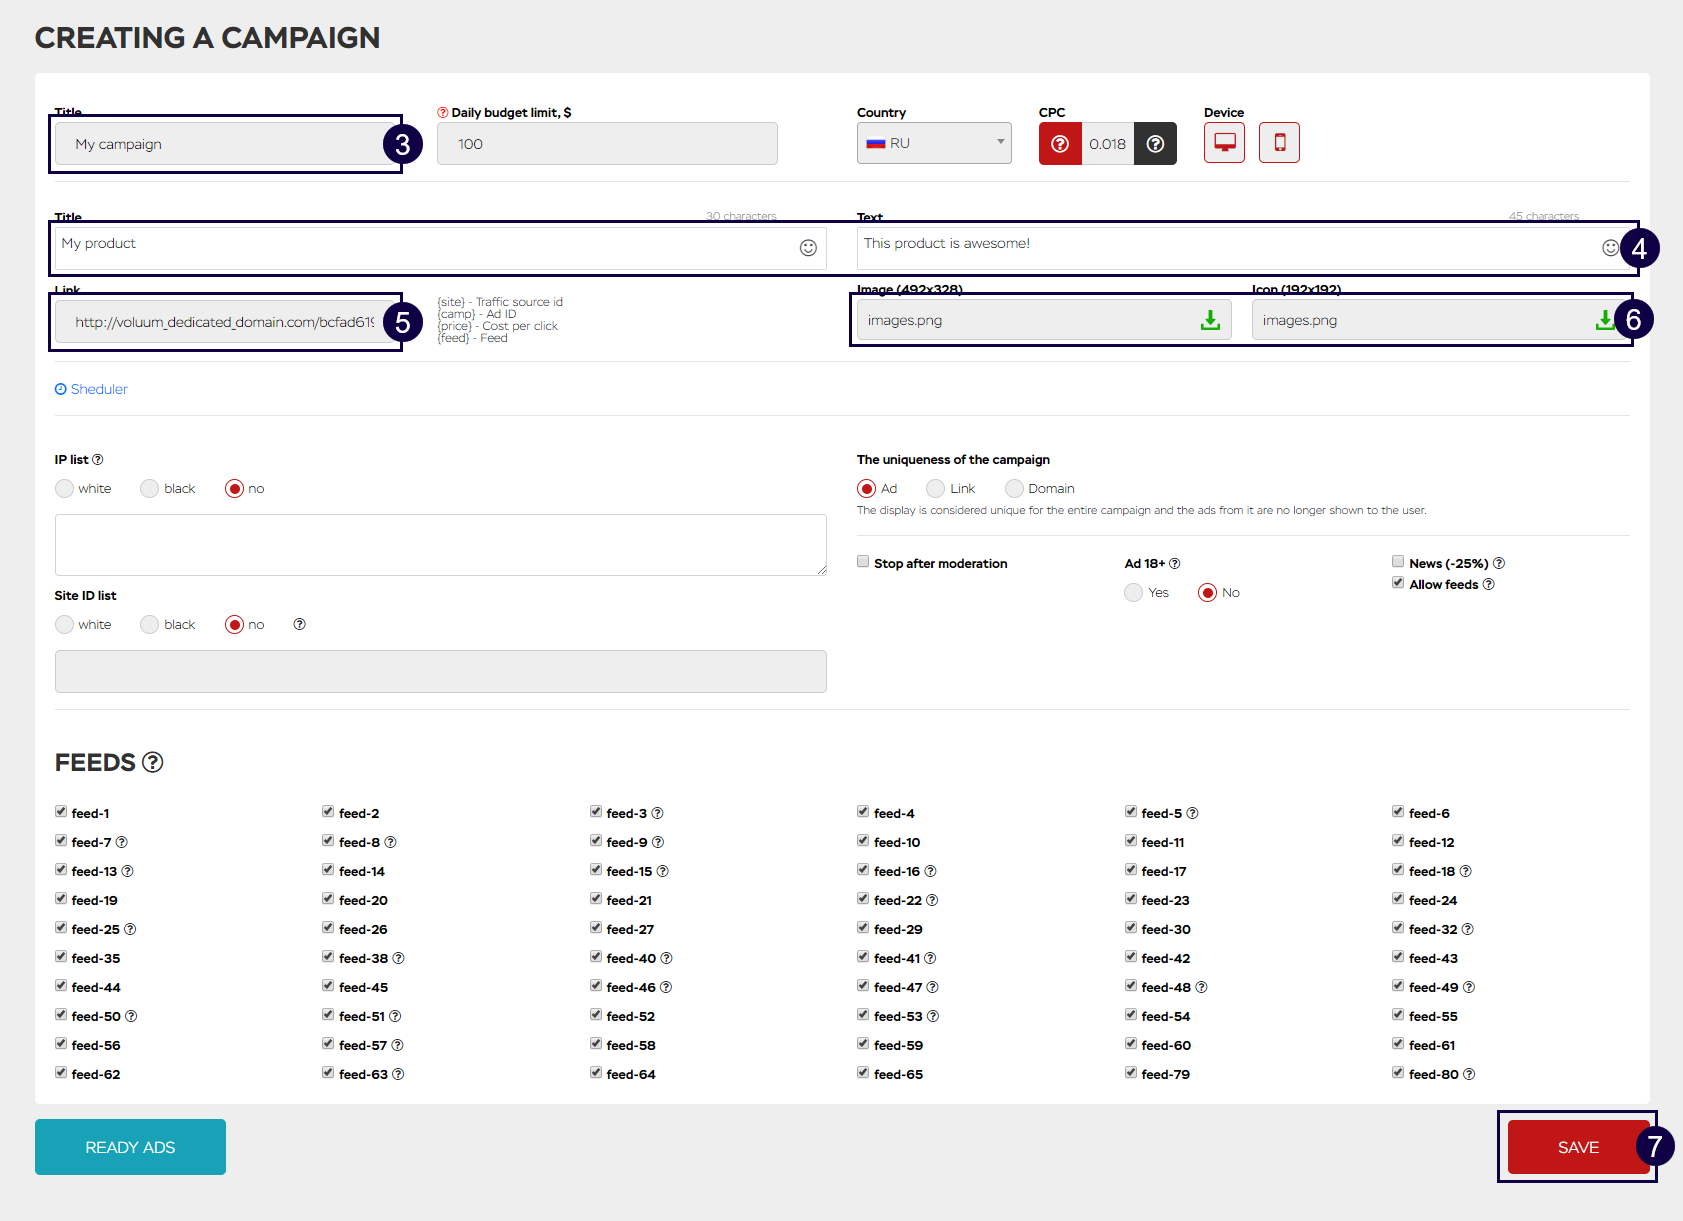Image resolution: width=1683 pixels, height=1221 pixels.
Task: Expand the Sheduler section
Action: pos(91,389)
